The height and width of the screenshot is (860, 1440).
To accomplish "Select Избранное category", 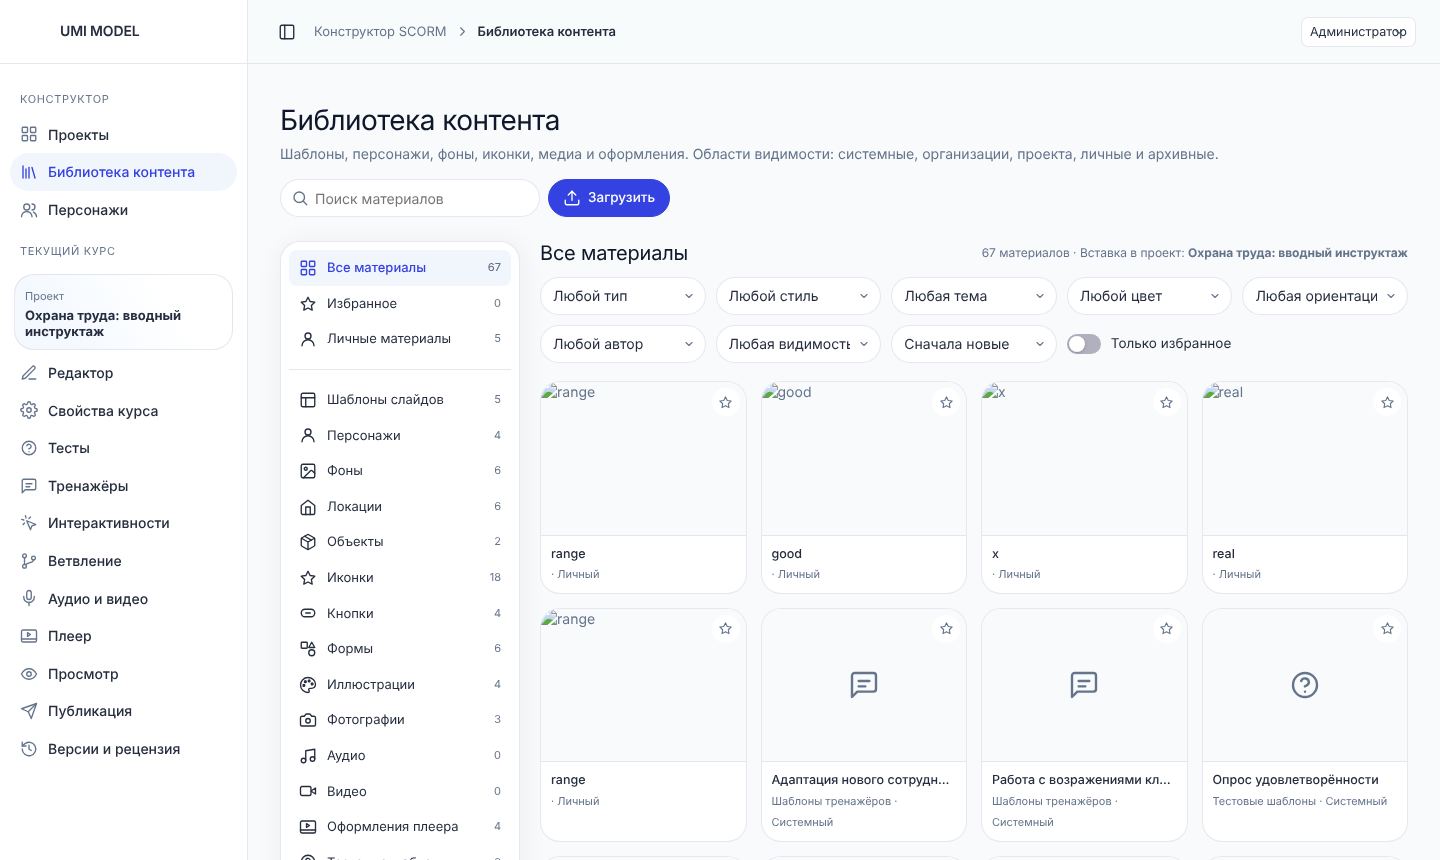I will click(400, 304).
